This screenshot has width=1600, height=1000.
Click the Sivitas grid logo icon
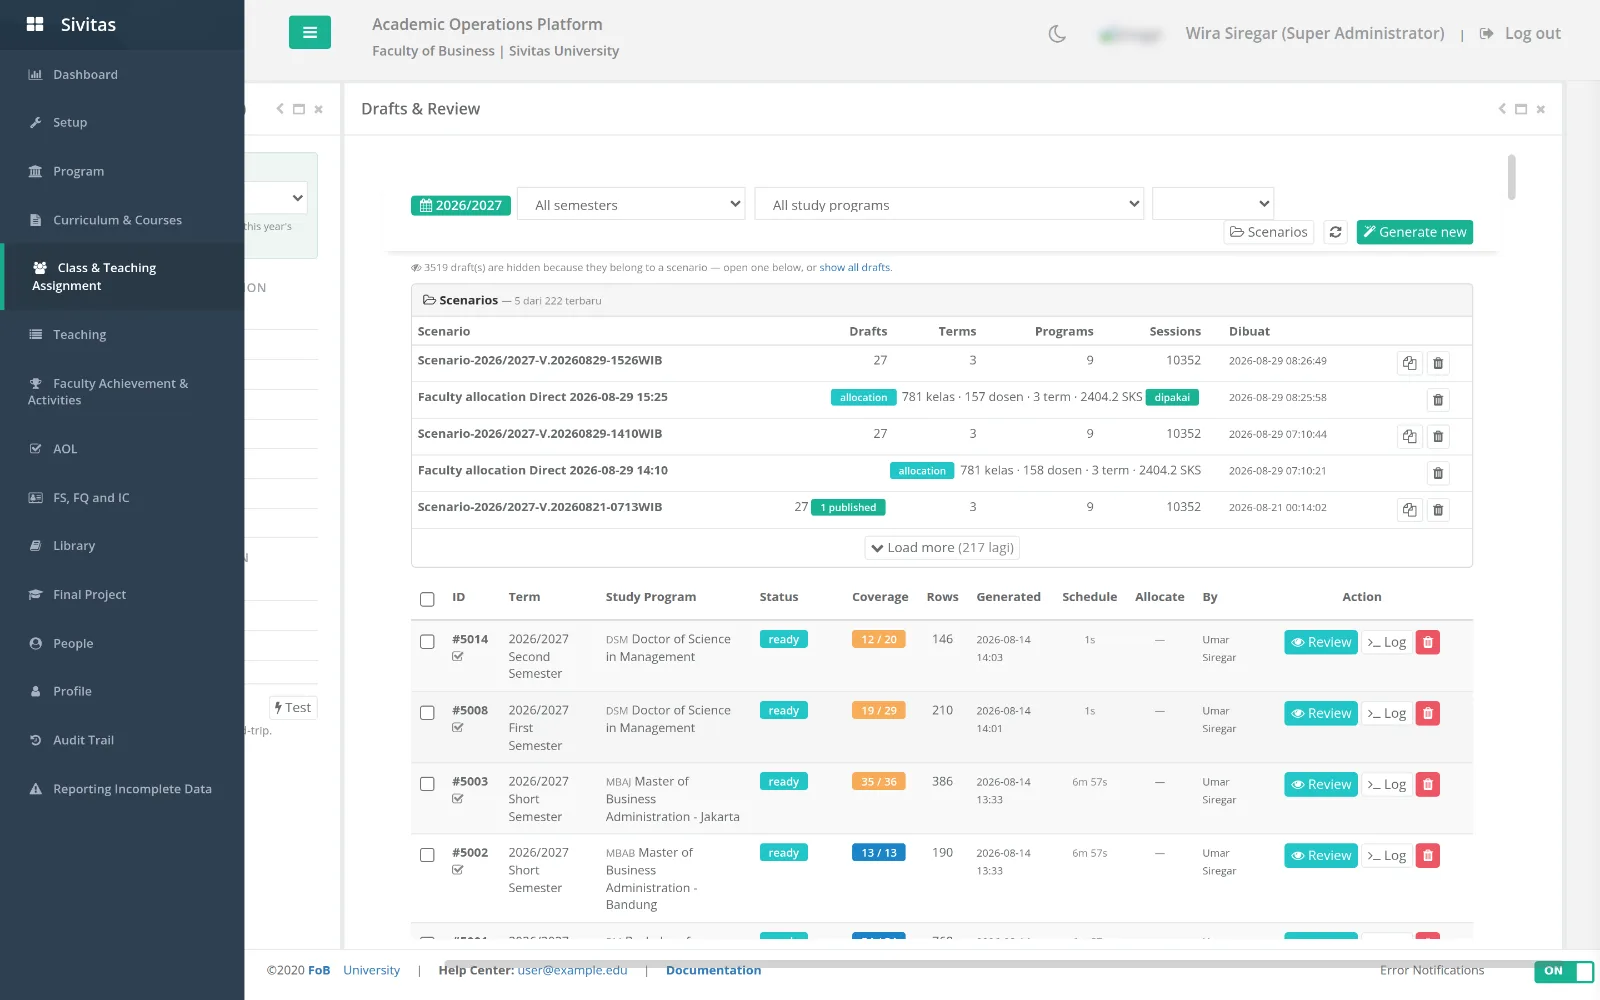(x=35, y=24)
